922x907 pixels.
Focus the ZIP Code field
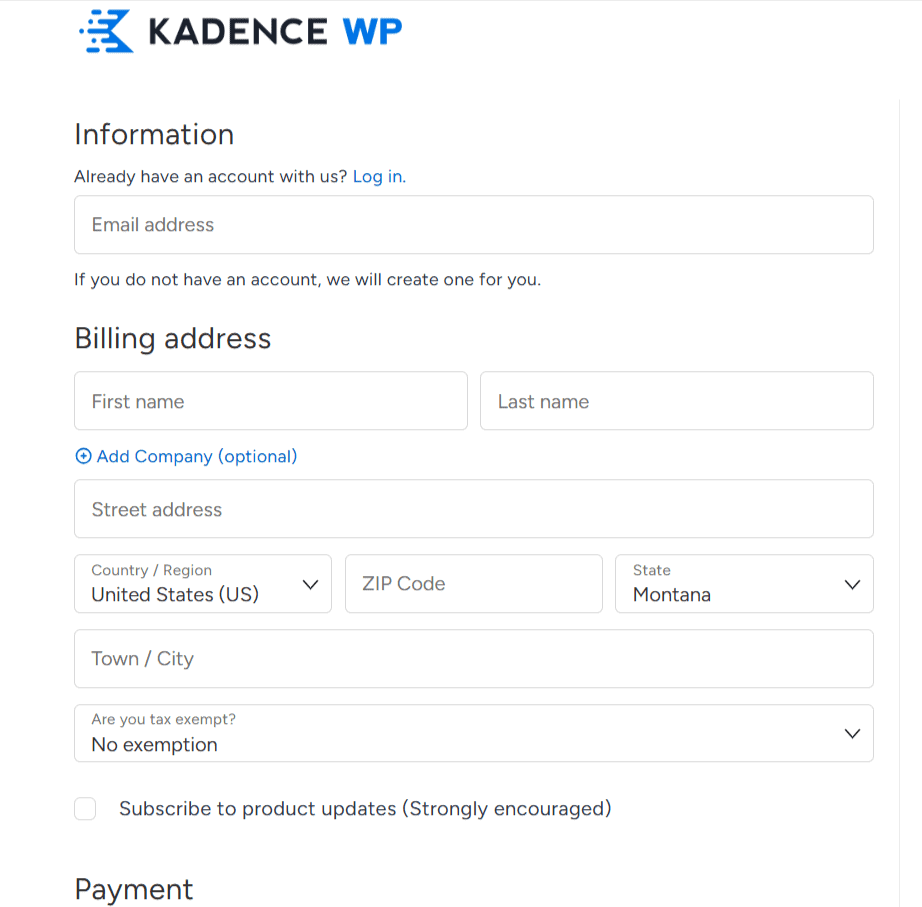474,583
